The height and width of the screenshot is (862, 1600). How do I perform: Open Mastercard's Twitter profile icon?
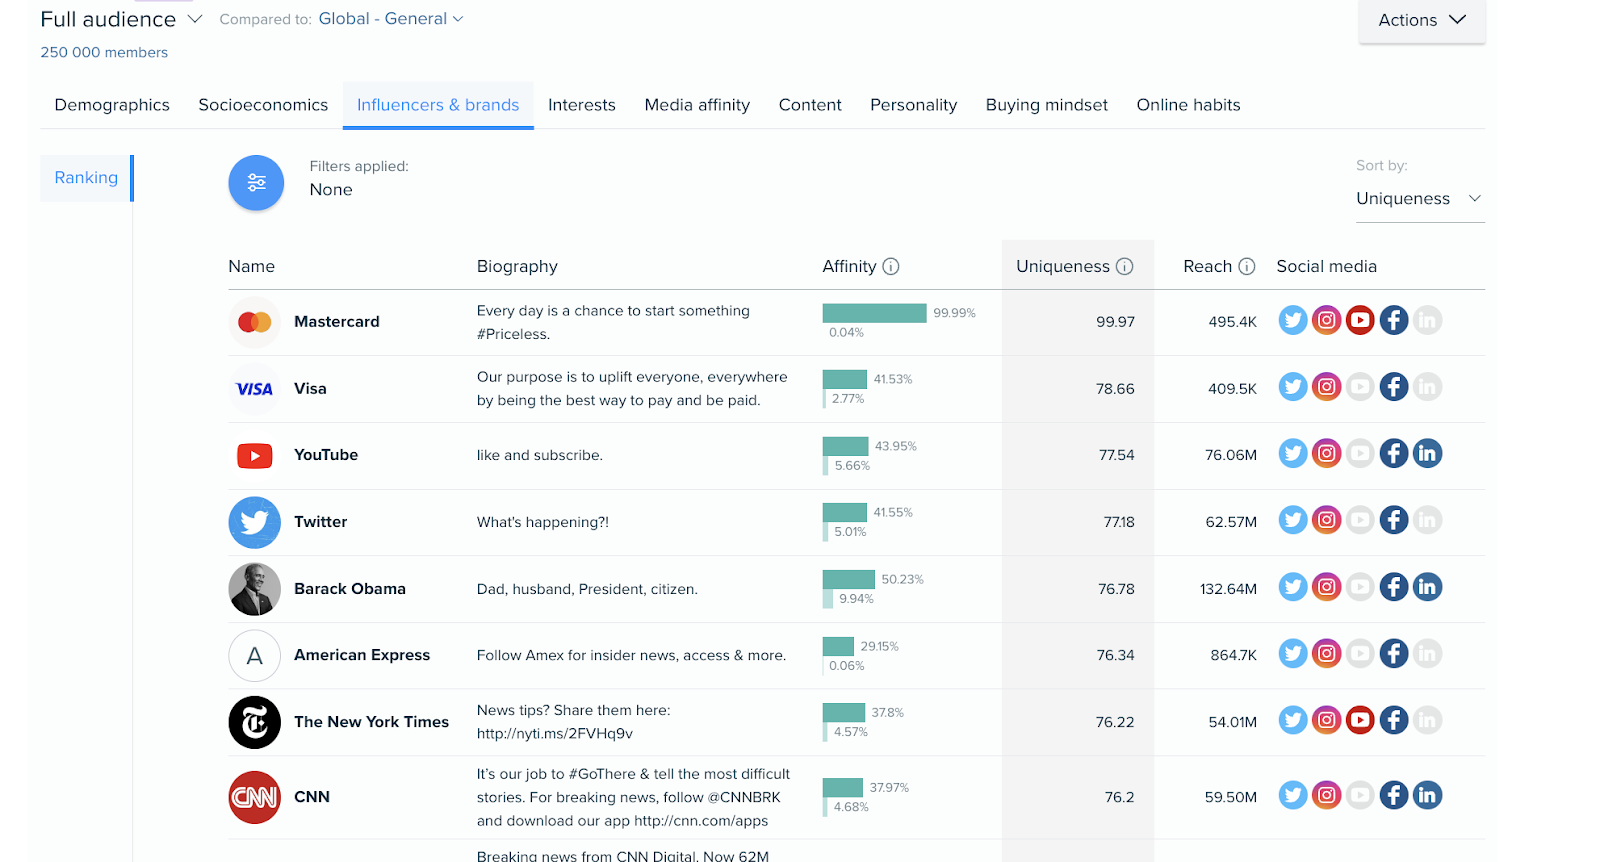click(x=1293, y=320)
